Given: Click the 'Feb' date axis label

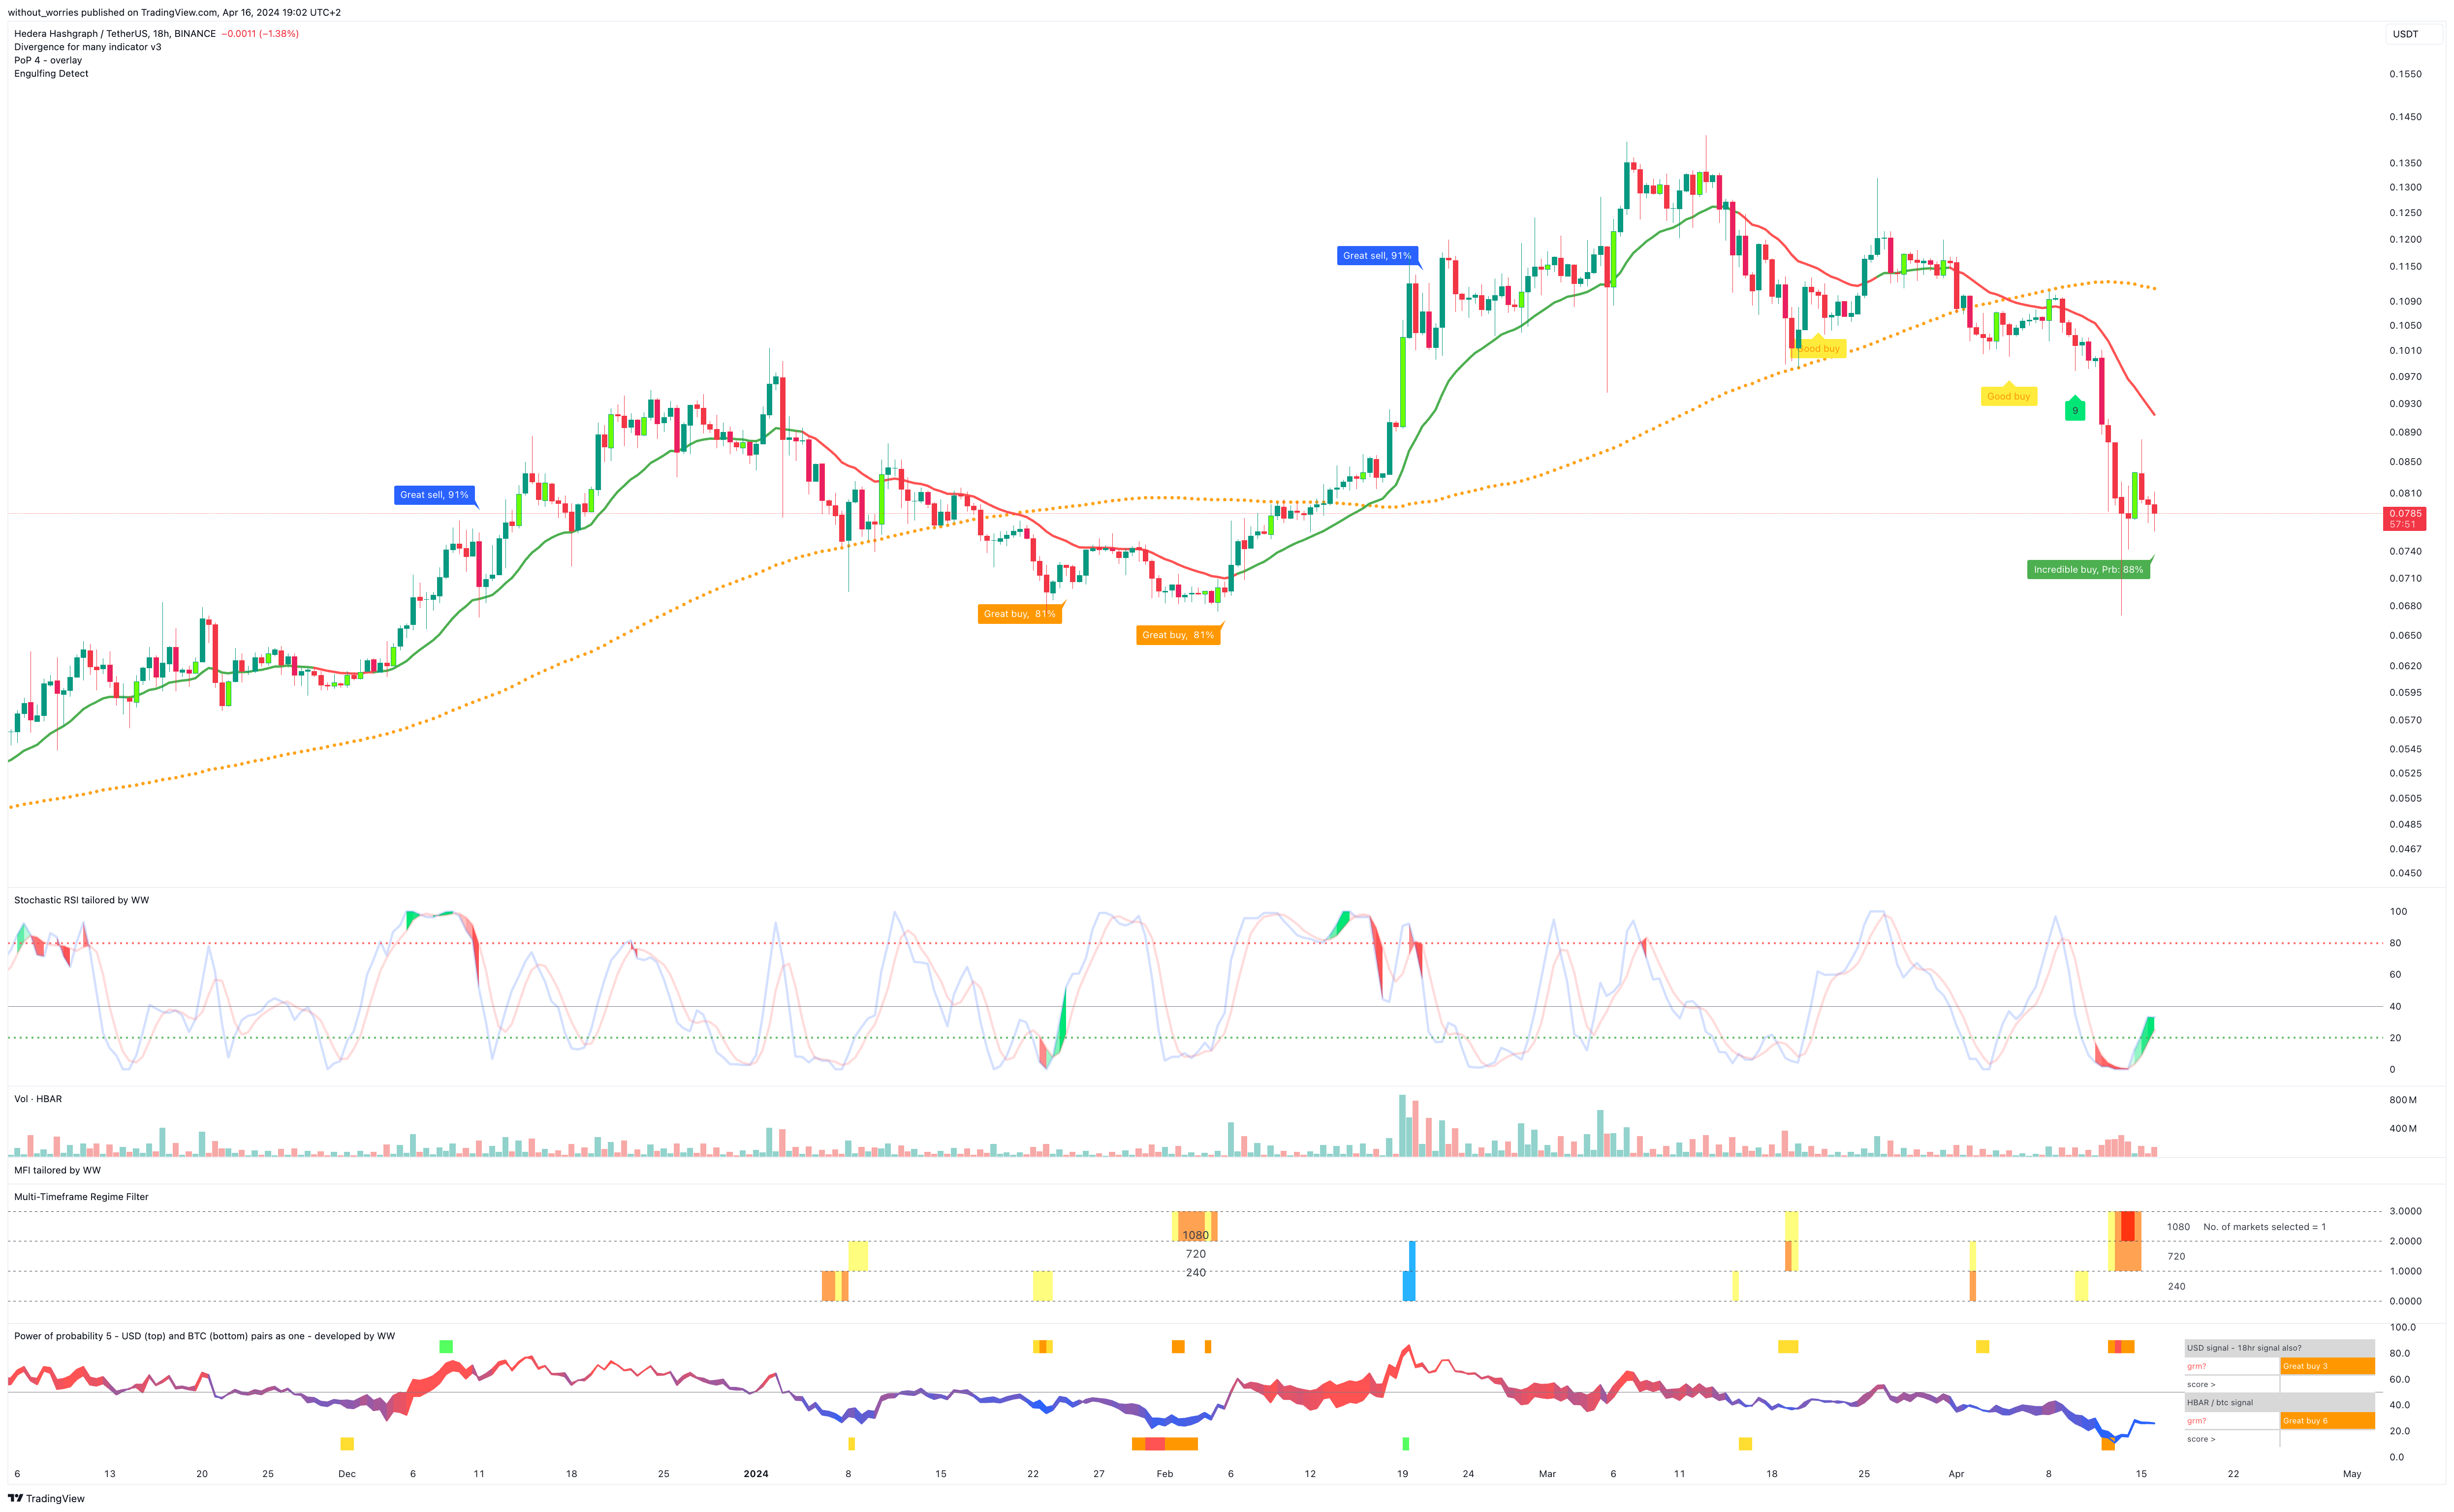Looking at the screenshot, I should (1165, 1474).
